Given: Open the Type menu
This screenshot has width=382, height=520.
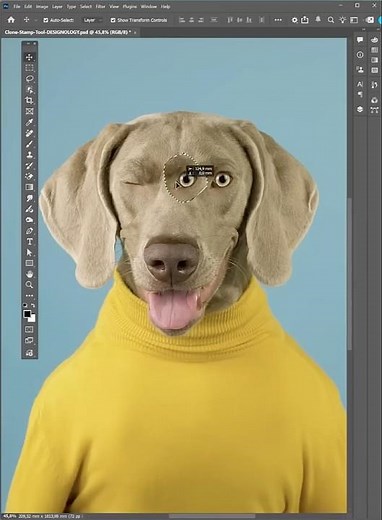Looking at the screenshot, I should [x=71, y=6].
